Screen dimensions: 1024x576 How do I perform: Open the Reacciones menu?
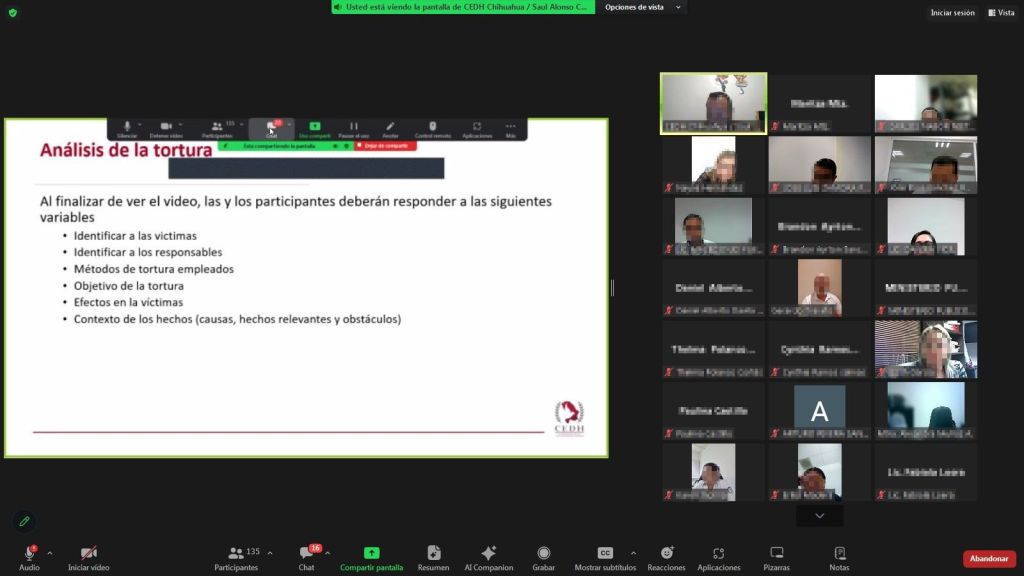[x=666, y=557]
